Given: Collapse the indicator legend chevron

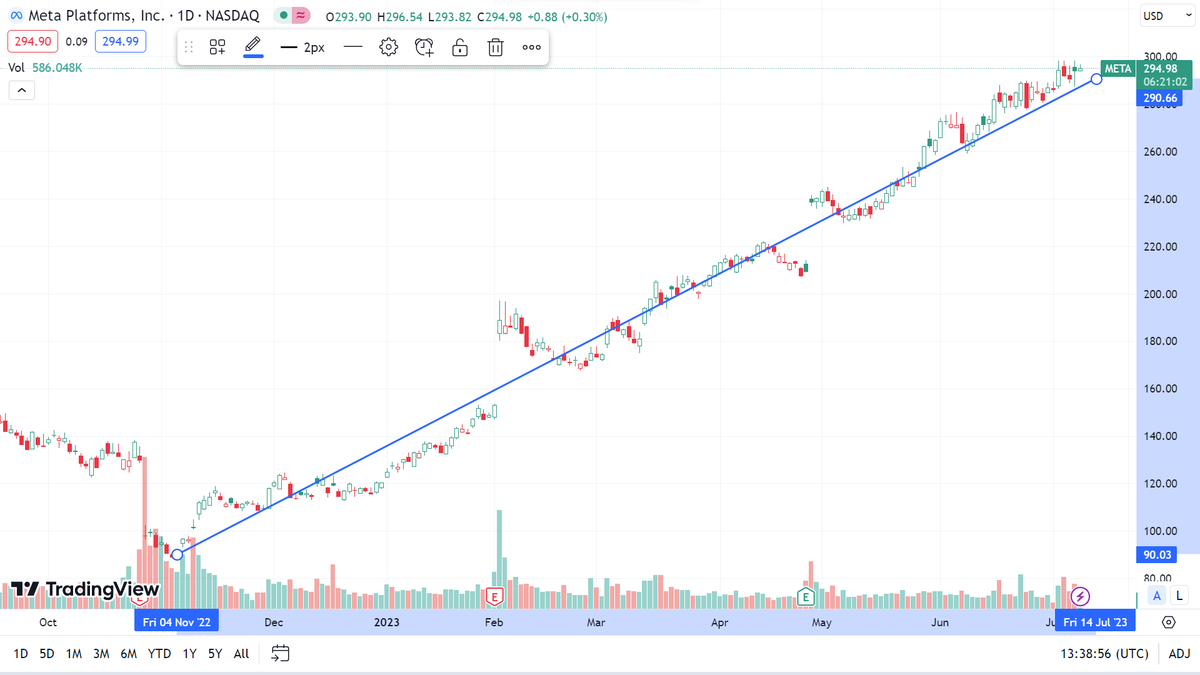Looking at the screenshot, I should [22, 90].
